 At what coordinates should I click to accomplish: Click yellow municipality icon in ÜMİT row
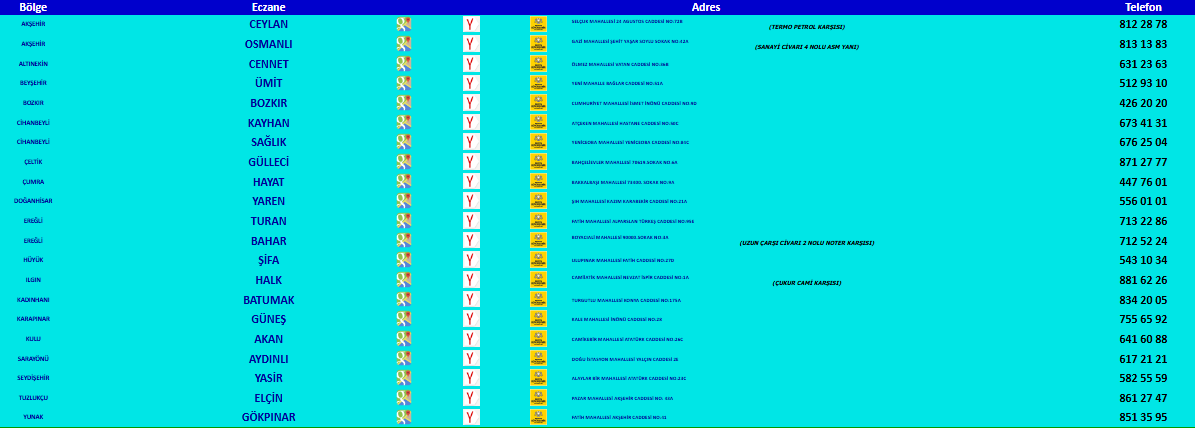point(538,83)
